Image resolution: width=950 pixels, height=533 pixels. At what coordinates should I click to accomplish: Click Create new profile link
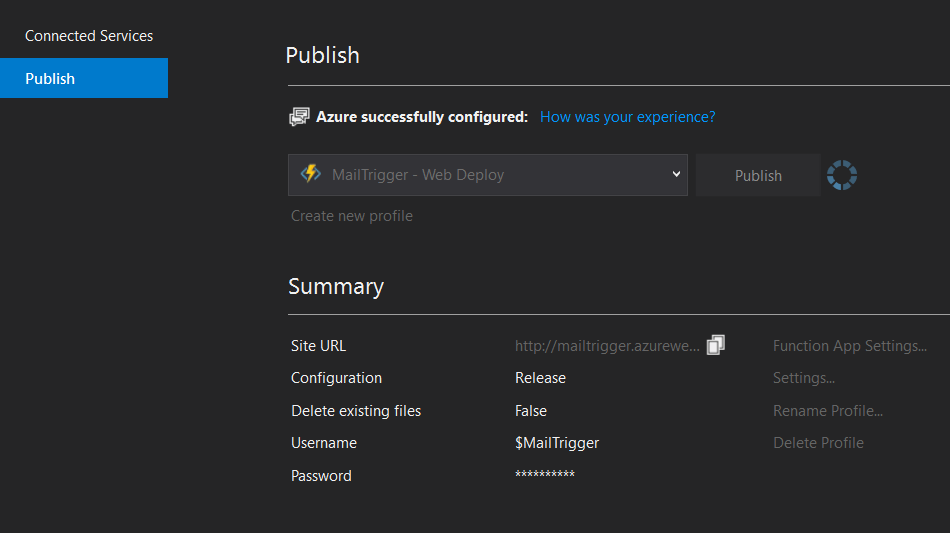point(351,216)
